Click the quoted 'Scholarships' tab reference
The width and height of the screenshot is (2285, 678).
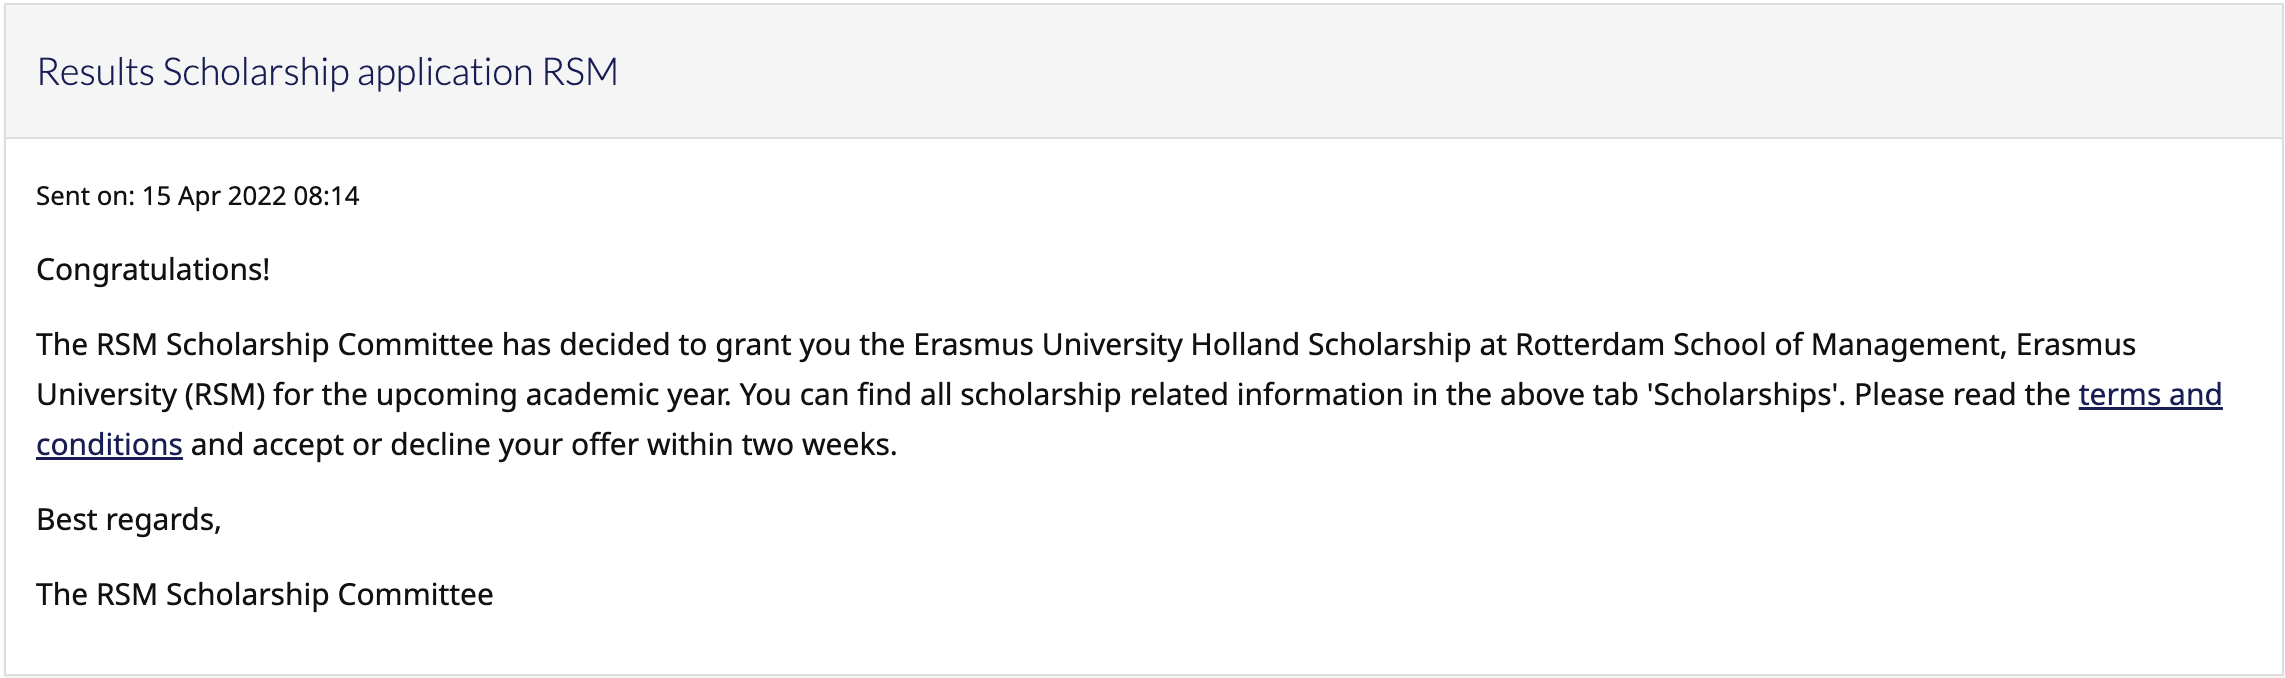(x=1745, y=395)
